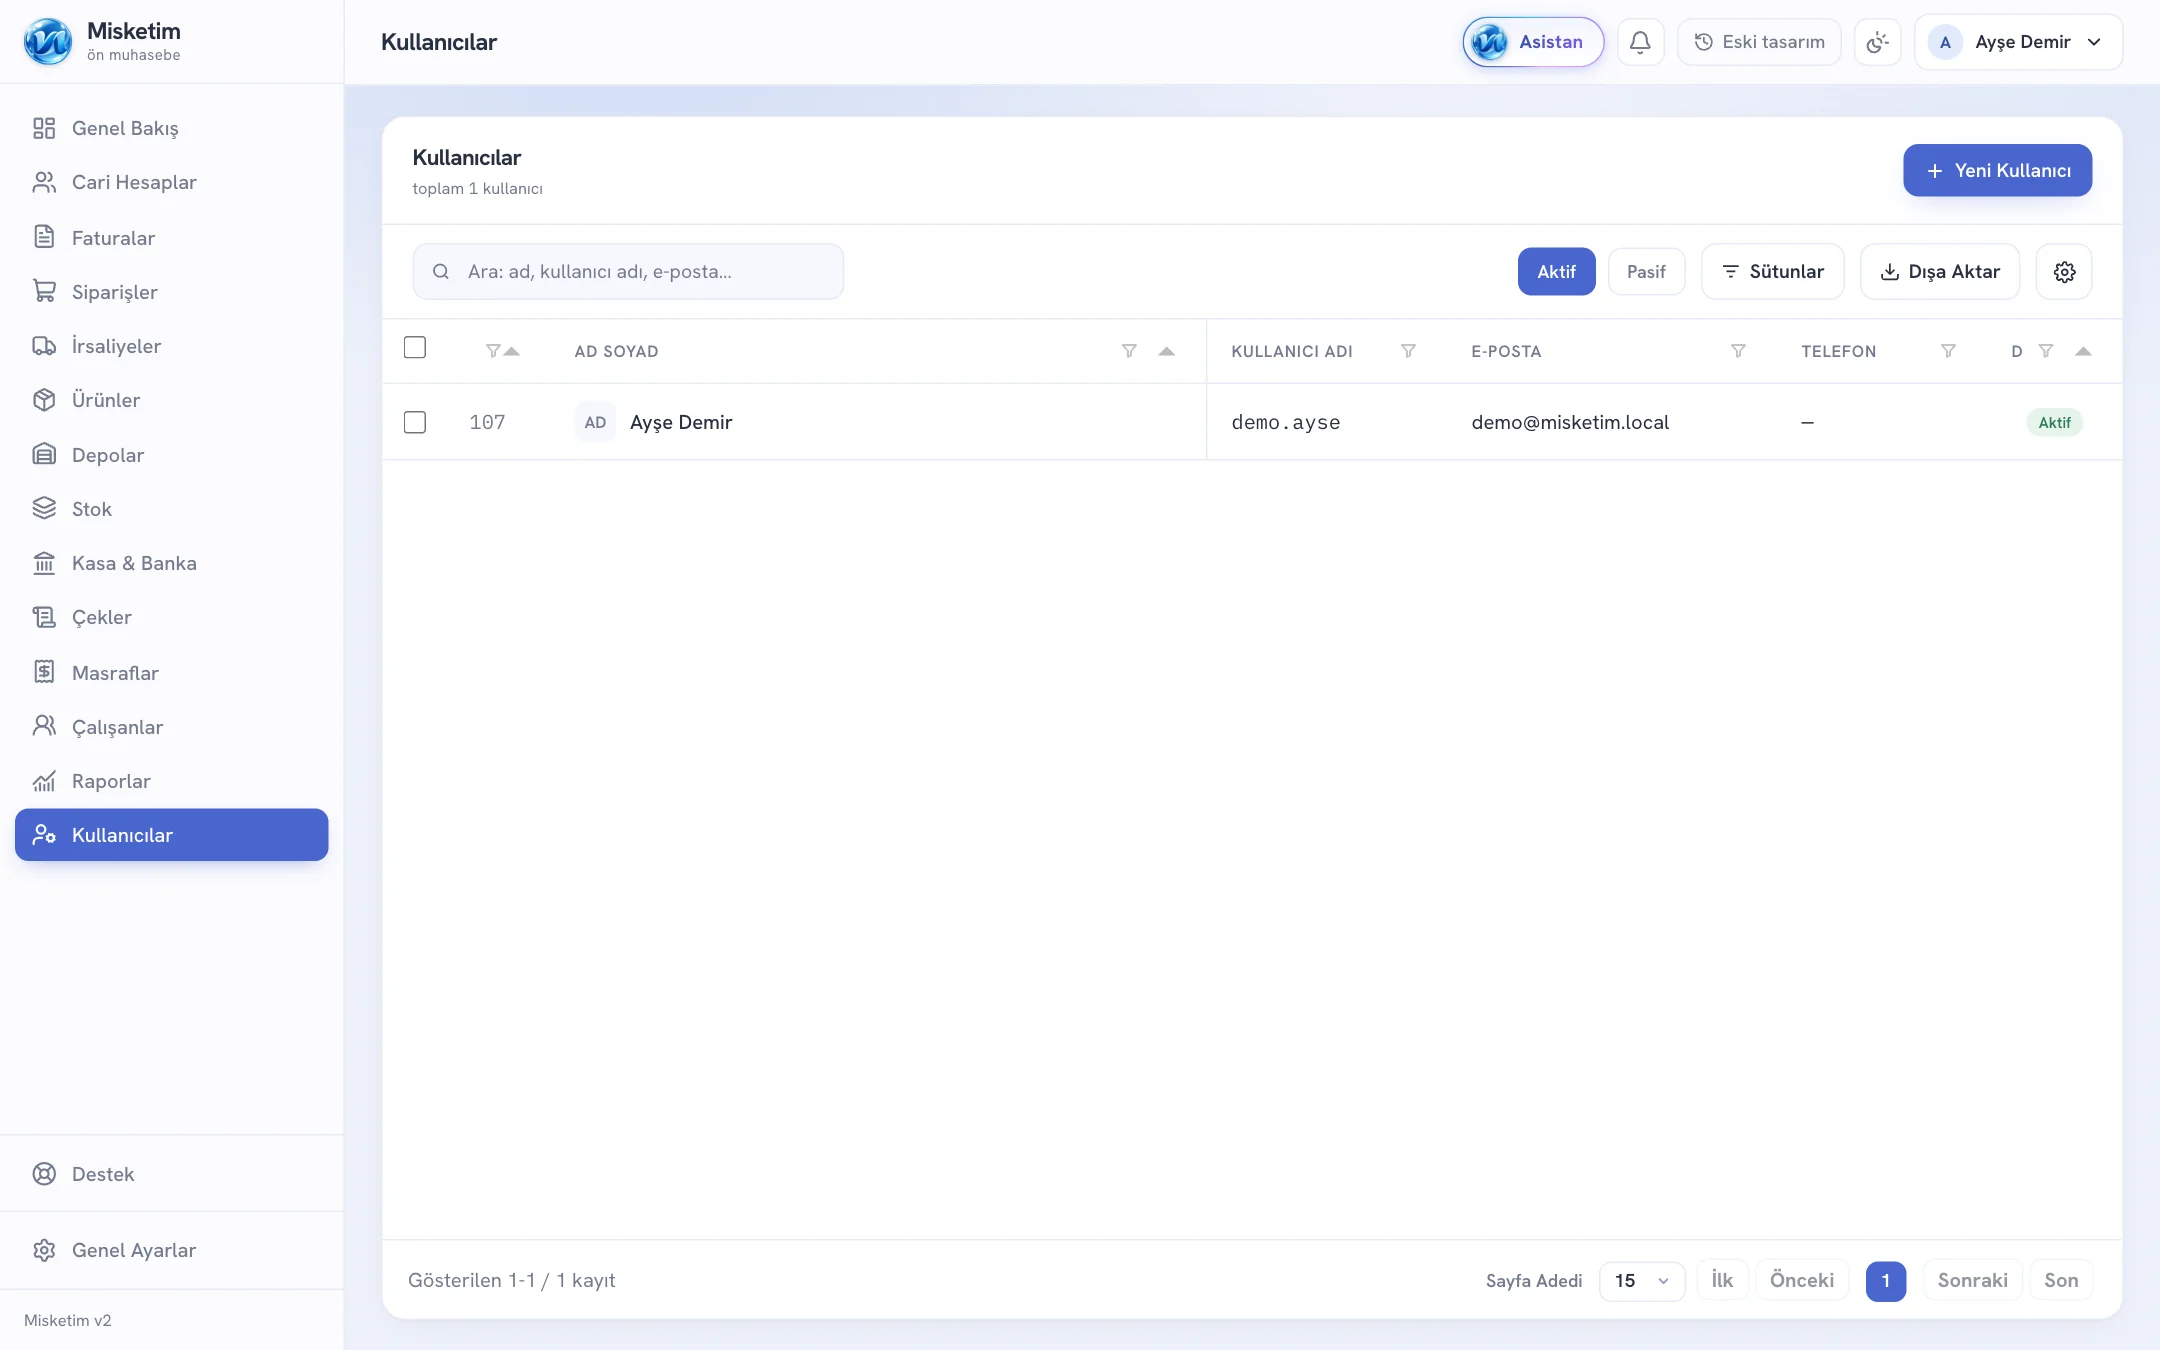Focus the user search field

coord(628,272)
